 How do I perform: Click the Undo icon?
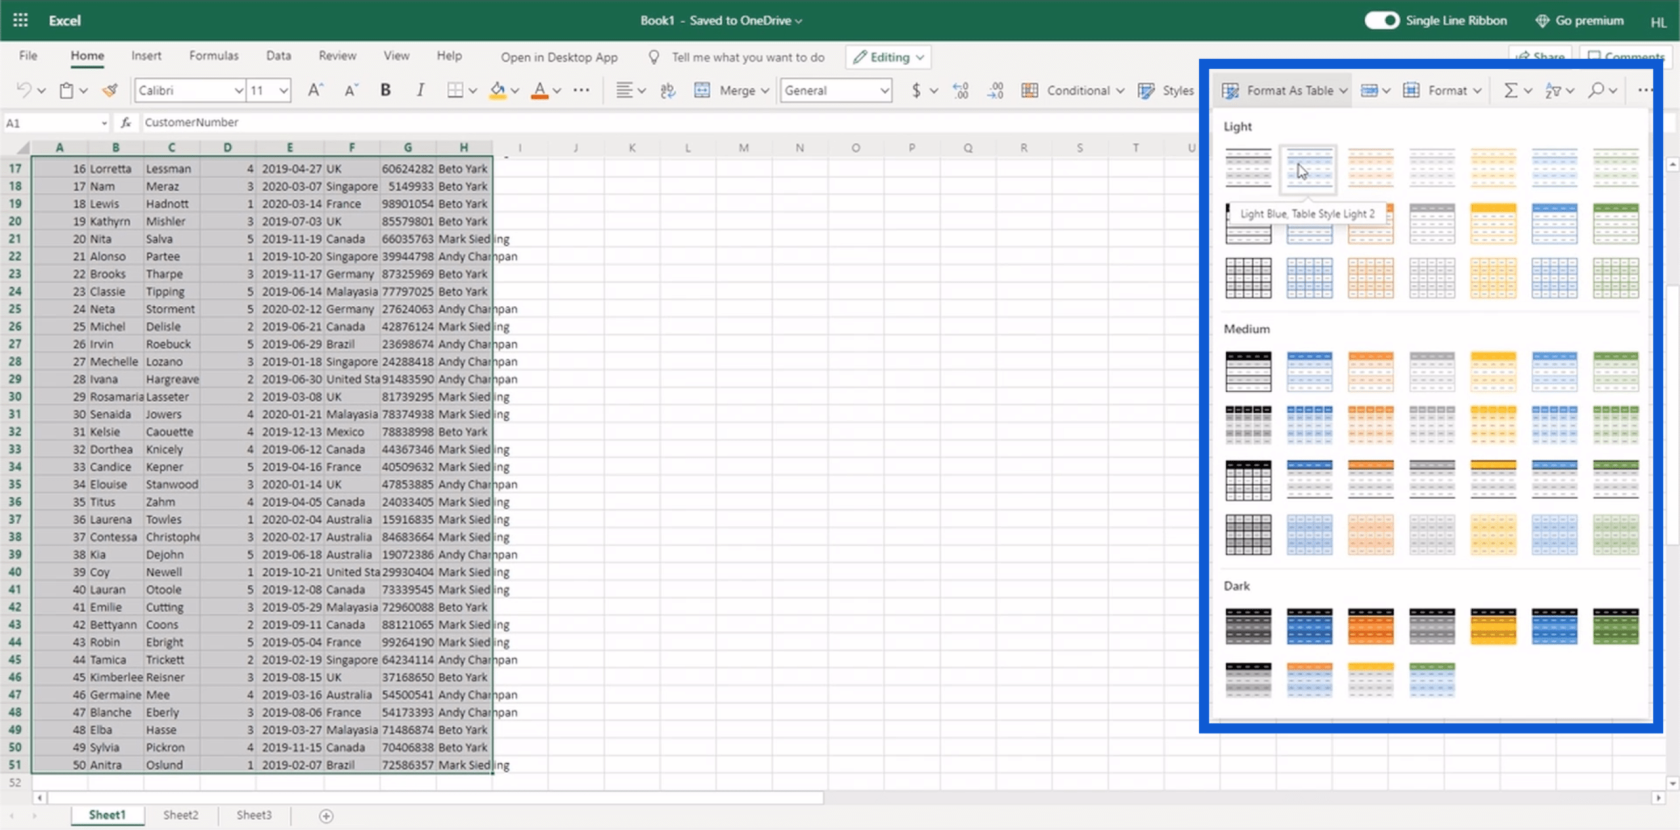click(24, 90)
